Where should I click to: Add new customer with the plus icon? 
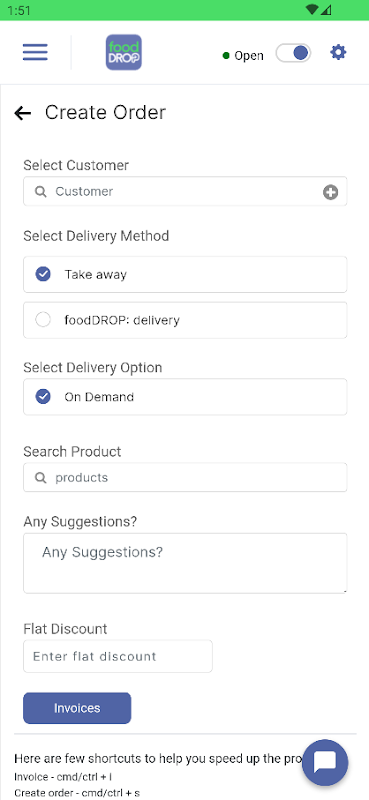[x=330, y=192]
